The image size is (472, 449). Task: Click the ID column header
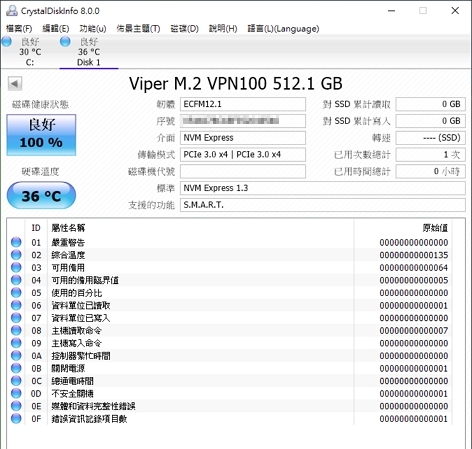[36, 228]
